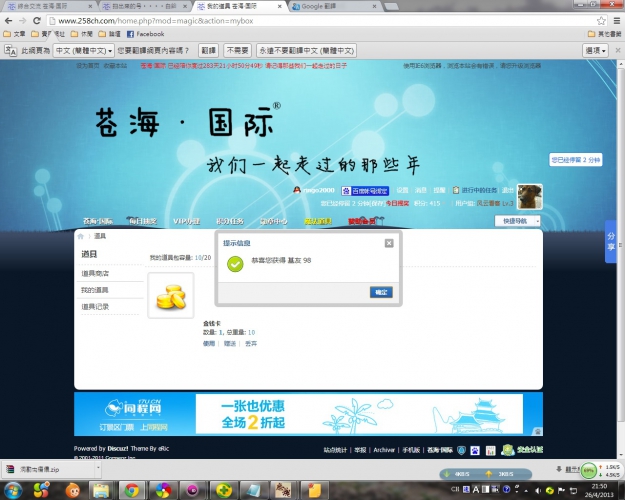Click the user avatar picture
The height and width of the screenshot is (500, 625).
coord(529,196)
